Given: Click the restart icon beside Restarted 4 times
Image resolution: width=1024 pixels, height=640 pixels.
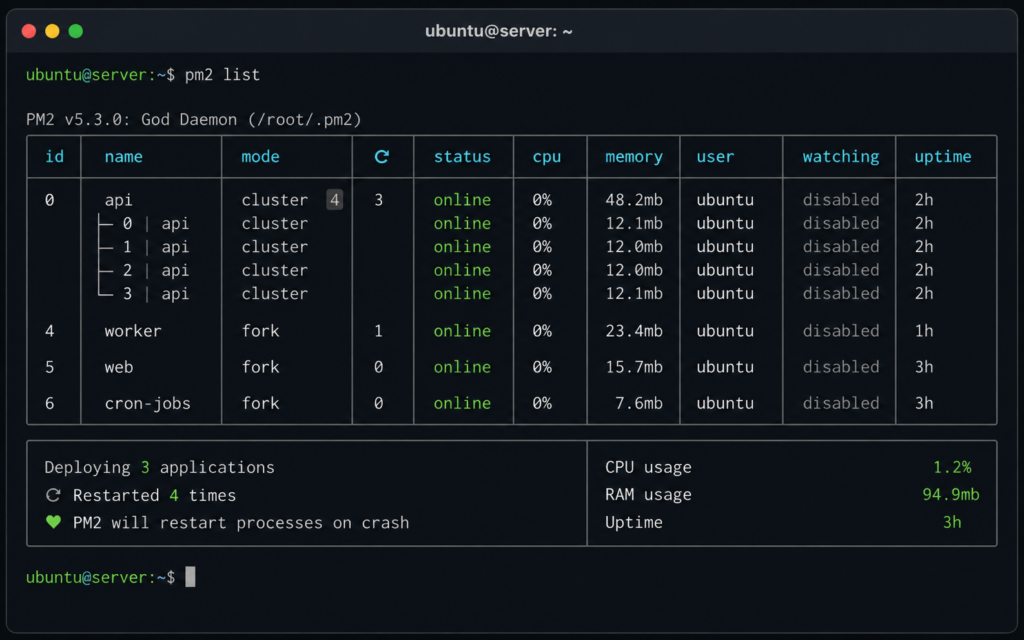Looking at the screenshot, I should click(x=54, y=495).
